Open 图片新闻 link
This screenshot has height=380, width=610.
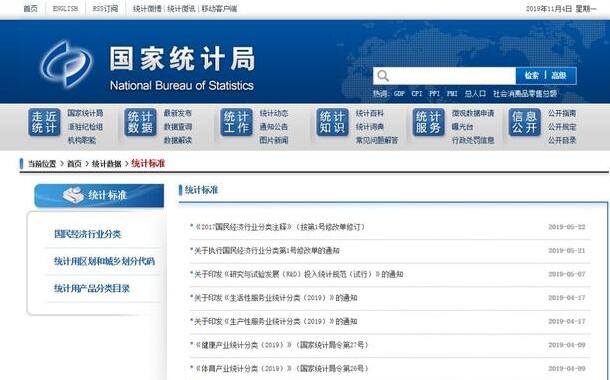point(274,140)
